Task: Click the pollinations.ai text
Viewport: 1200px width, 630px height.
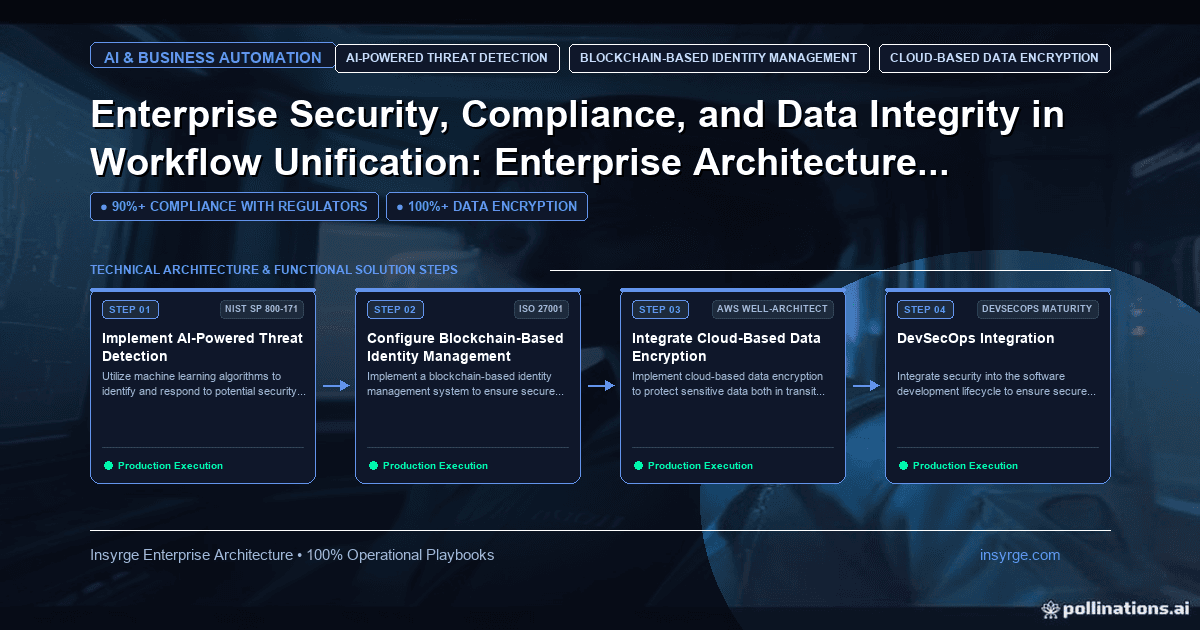Action: point(1124,608)
